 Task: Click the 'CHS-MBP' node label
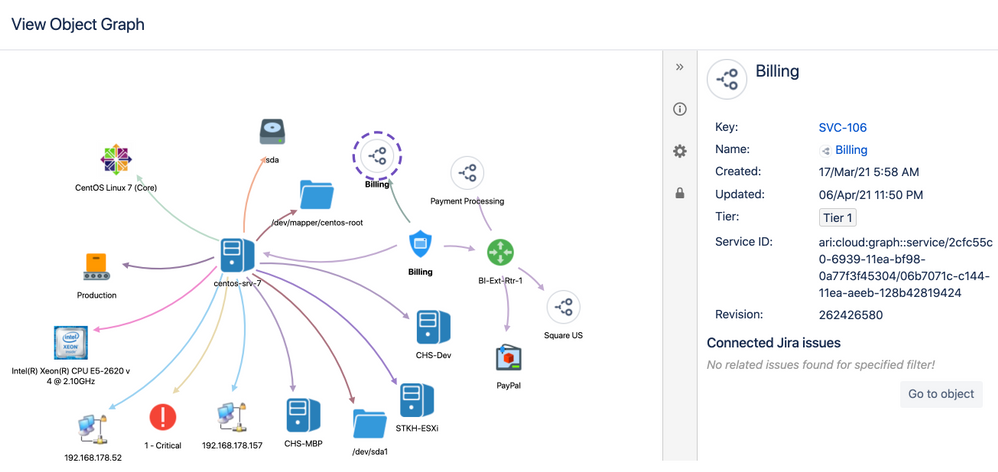[x=303, y=443]
